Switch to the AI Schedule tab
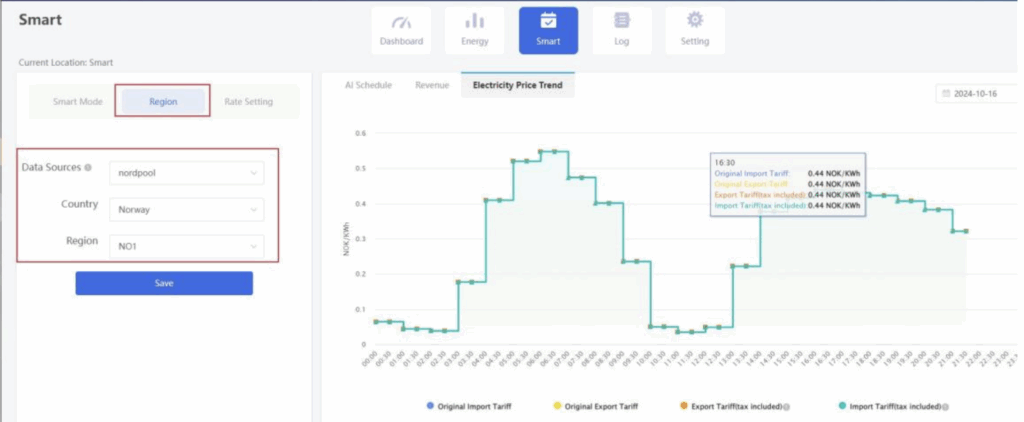 367,85
